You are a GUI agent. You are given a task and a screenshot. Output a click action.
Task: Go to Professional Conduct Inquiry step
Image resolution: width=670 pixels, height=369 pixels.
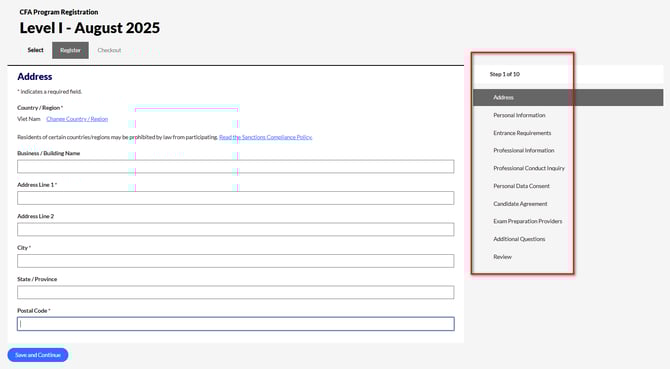(529, 168)
